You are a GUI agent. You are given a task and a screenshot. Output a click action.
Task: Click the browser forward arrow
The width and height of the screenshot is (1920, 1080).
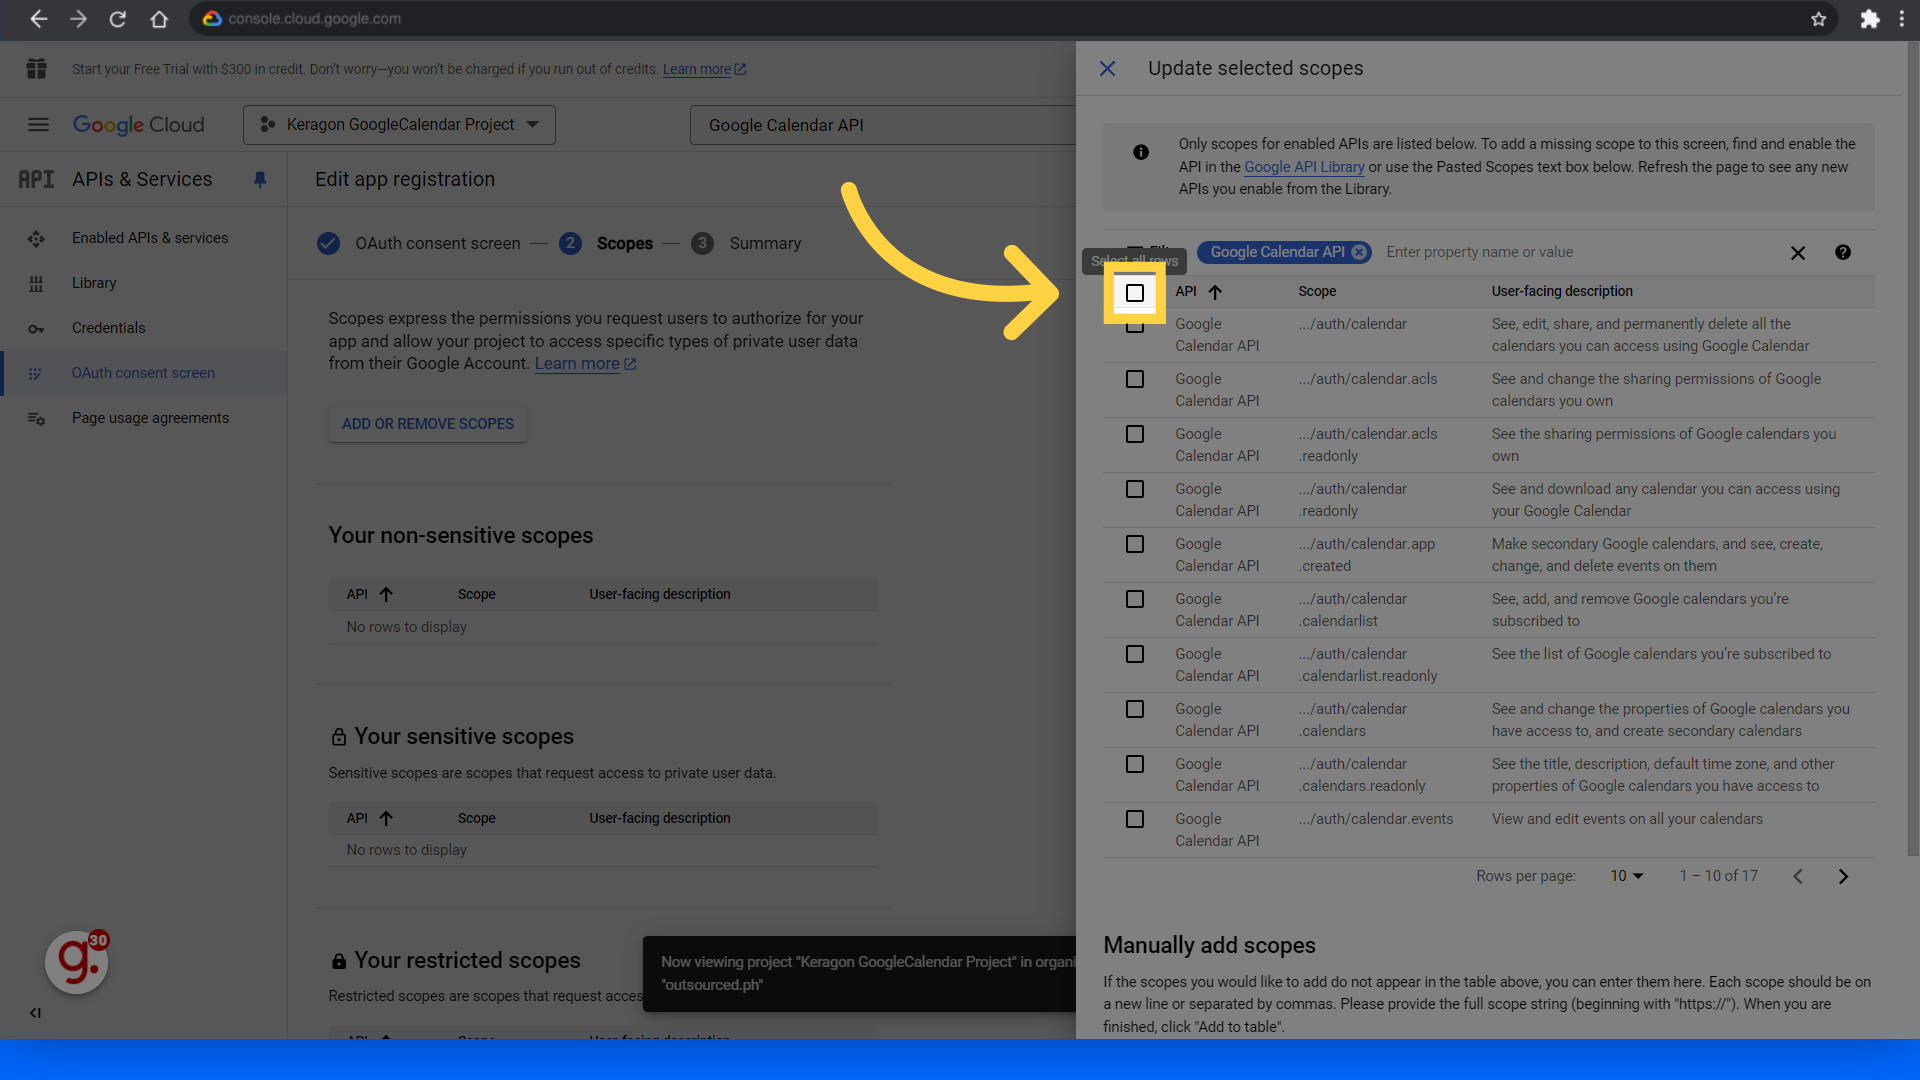point(78,19)
